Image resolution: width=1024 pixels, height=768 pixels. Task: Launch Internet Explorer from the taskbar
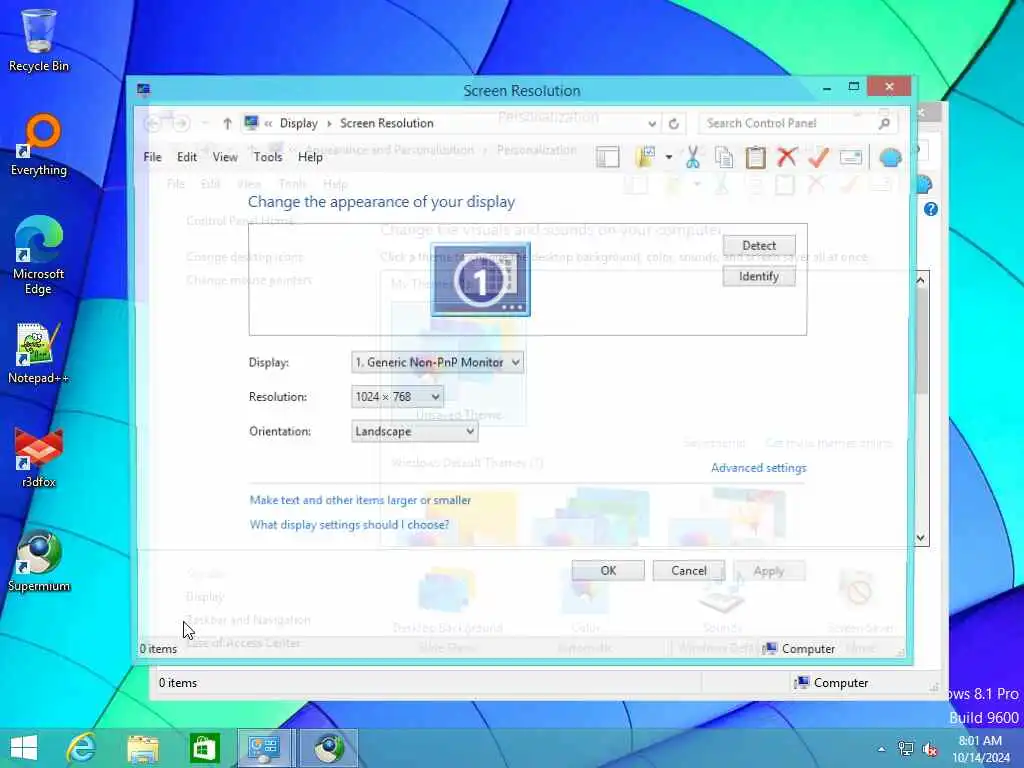[x=82, y=748]
